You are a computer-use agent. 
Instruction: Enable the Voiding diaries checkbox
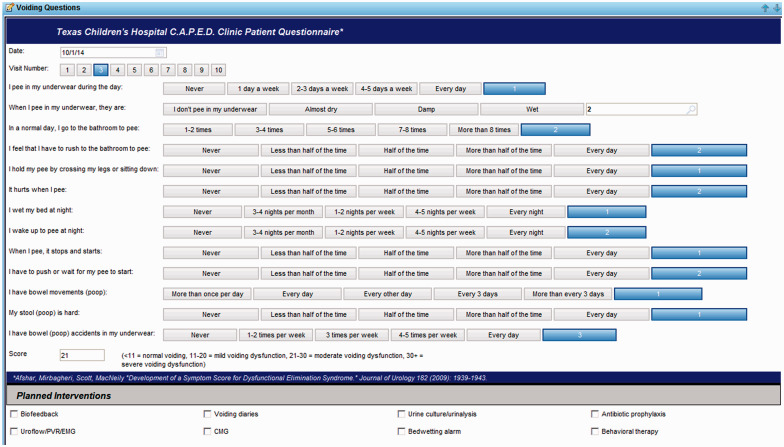pyautogui.click(x=207, y=414)
